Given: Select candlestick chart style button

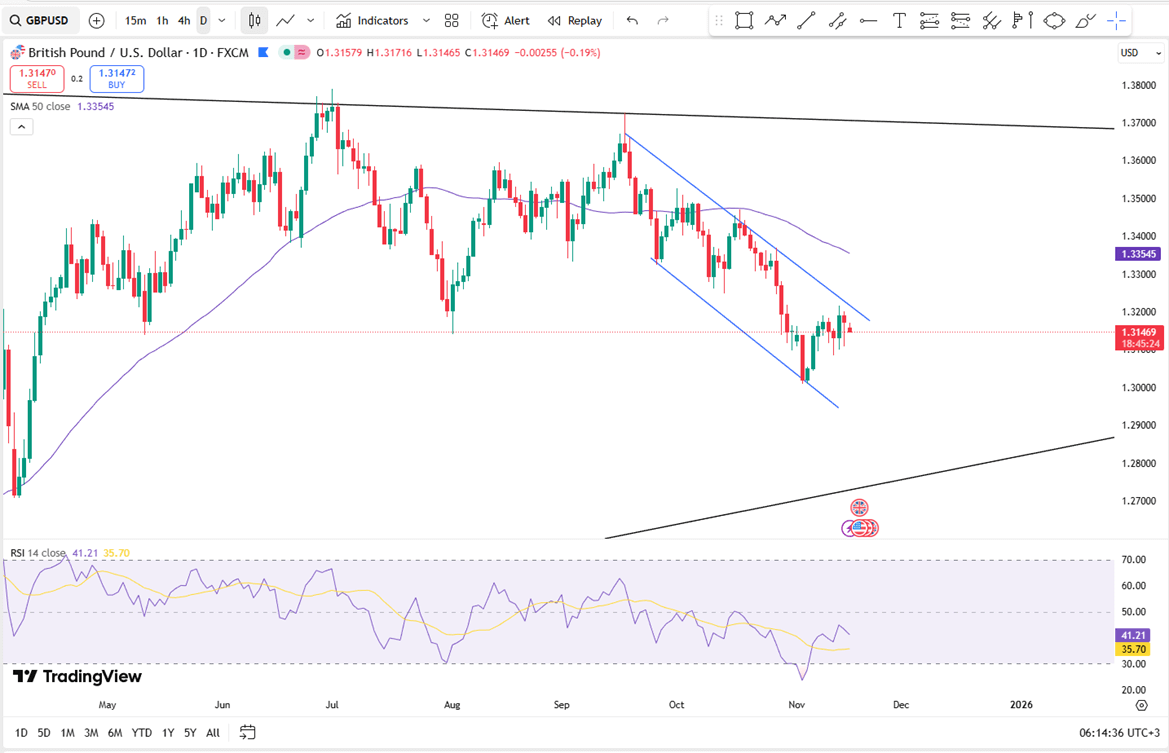Looking at the screenshot, I should coord(254,20).
